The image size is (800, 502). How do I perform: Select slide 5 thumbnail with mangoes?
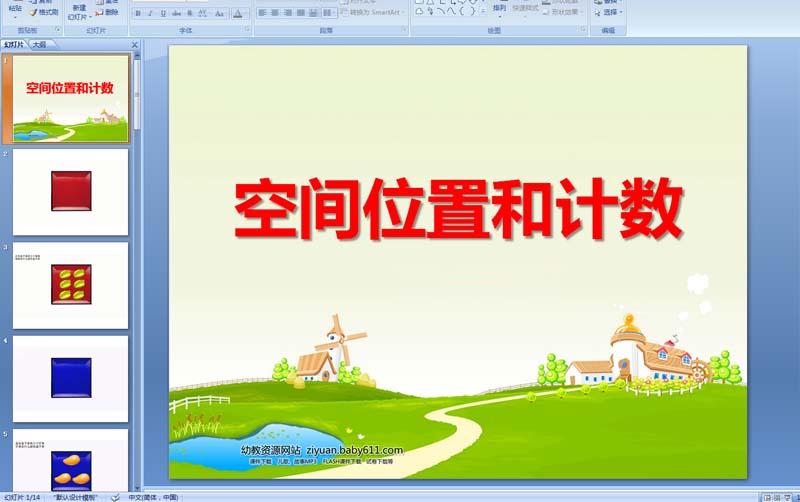coord(70,460)
